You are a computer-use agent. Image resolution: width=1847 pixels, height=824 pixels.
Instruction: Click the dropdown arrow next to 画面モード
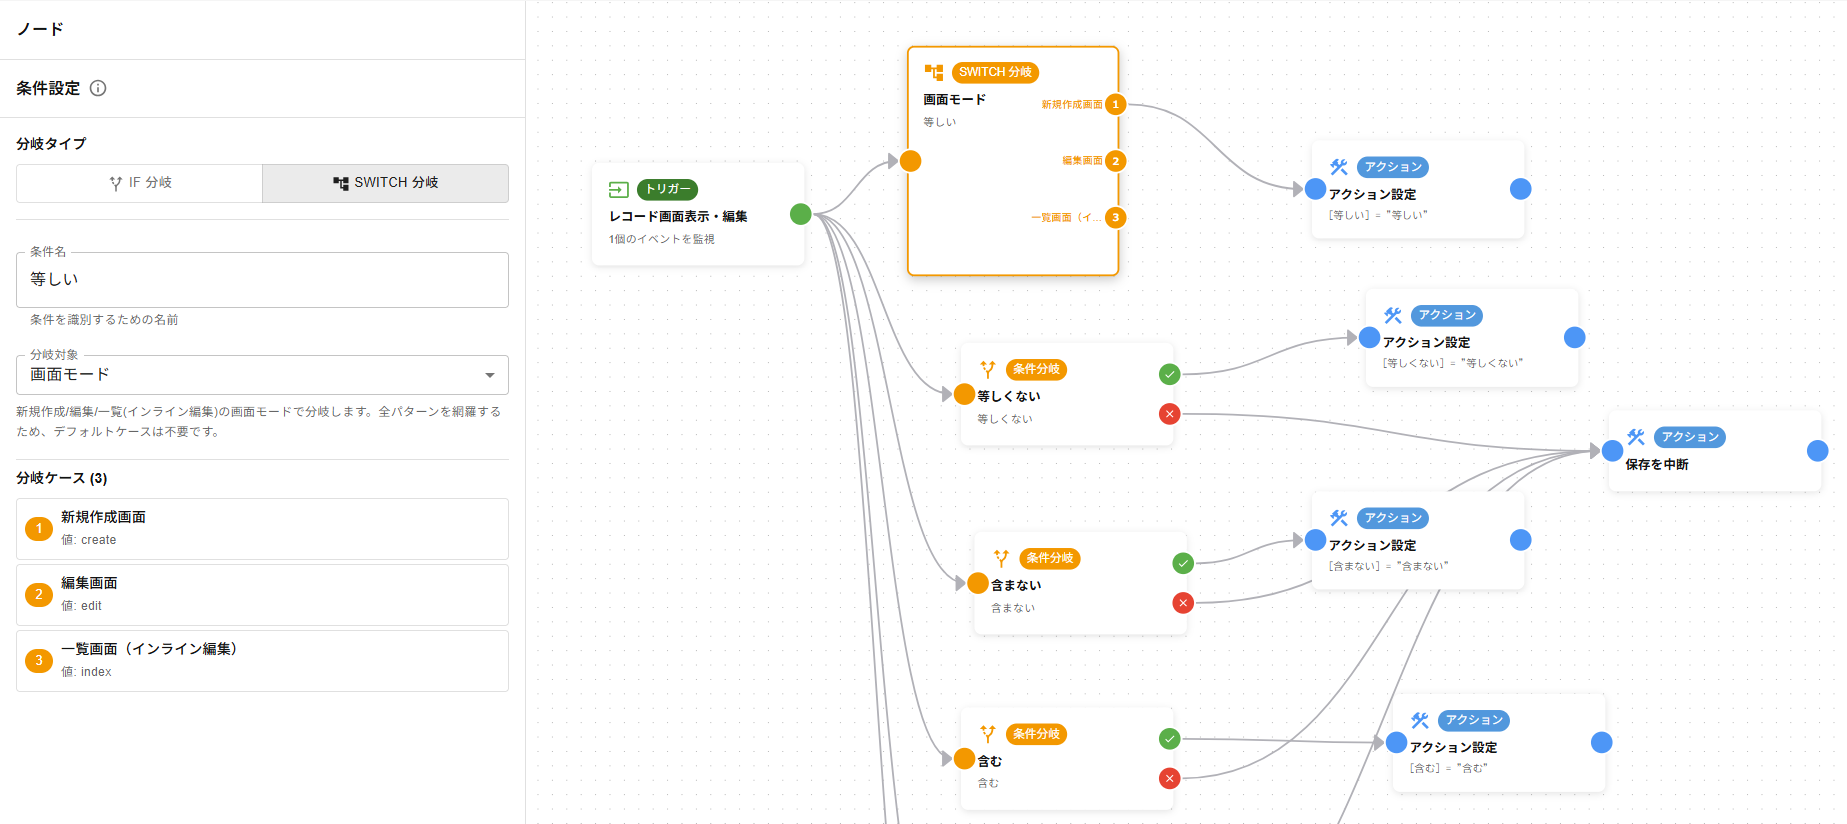pos(490,375)
